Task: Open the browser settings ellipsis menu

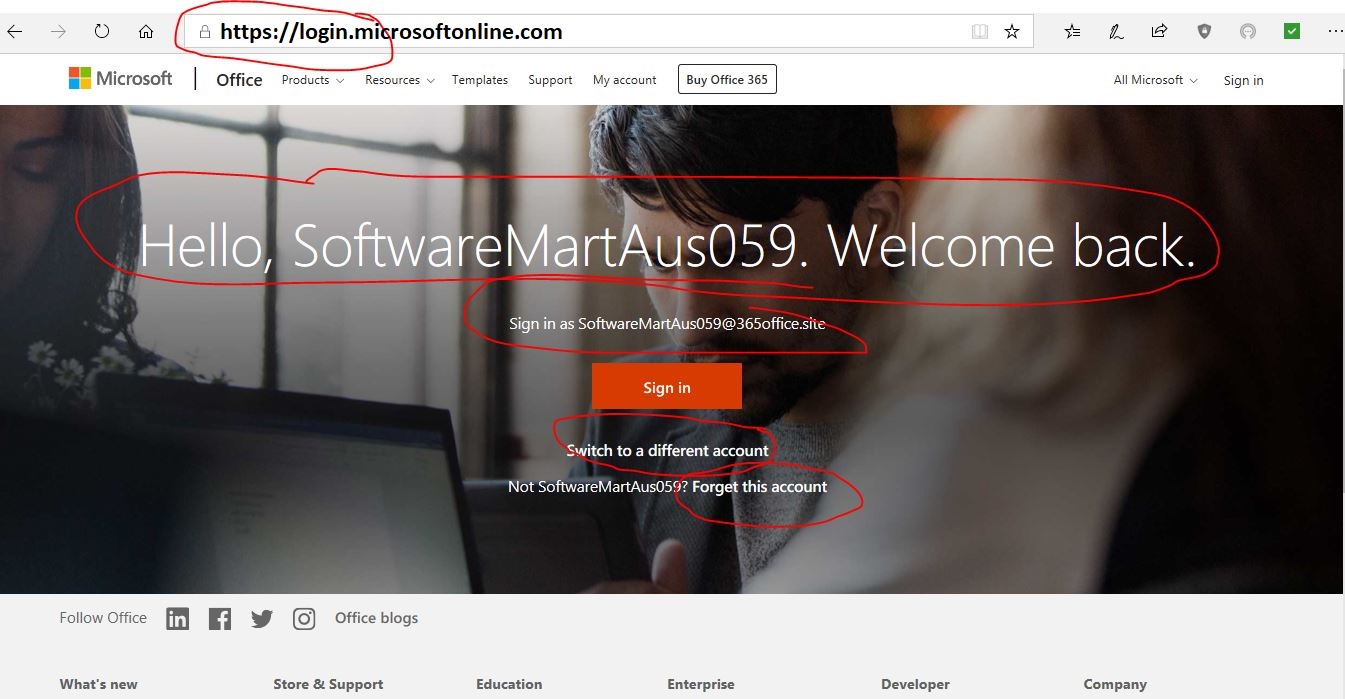Action: (1335, 32)
